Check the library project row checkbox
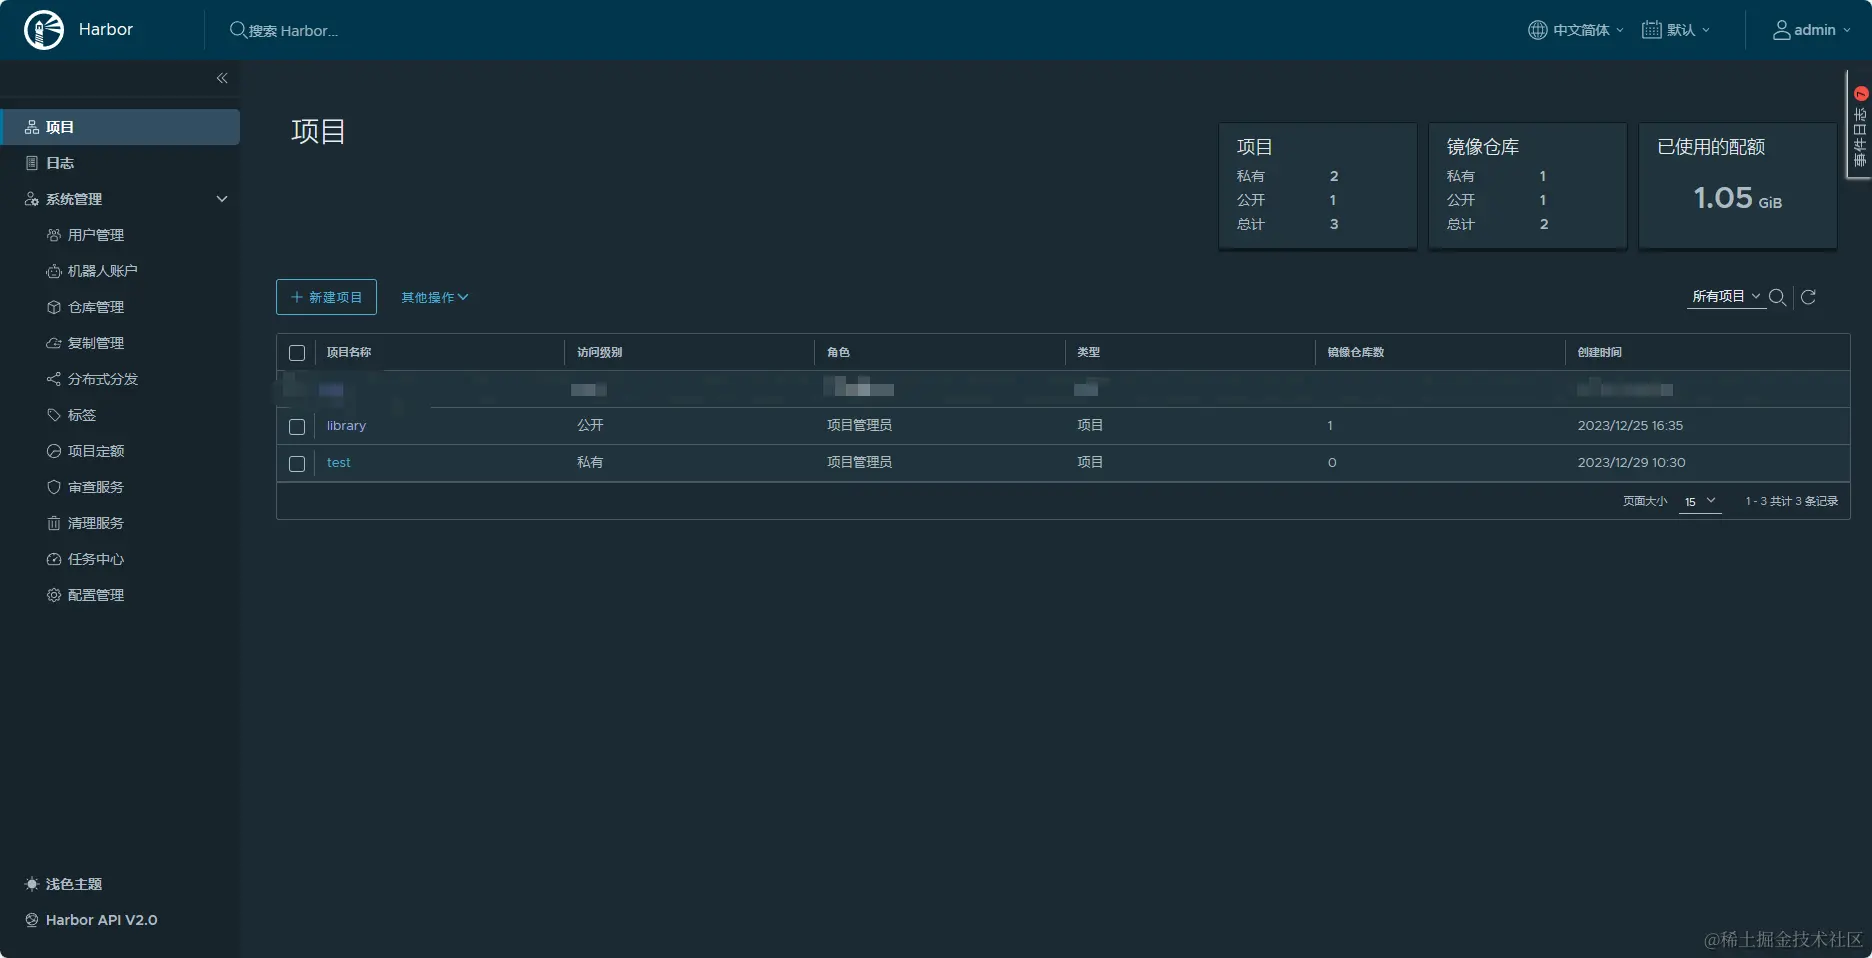The height and width of the screenshot is (958, 1872). coord(297,427)
